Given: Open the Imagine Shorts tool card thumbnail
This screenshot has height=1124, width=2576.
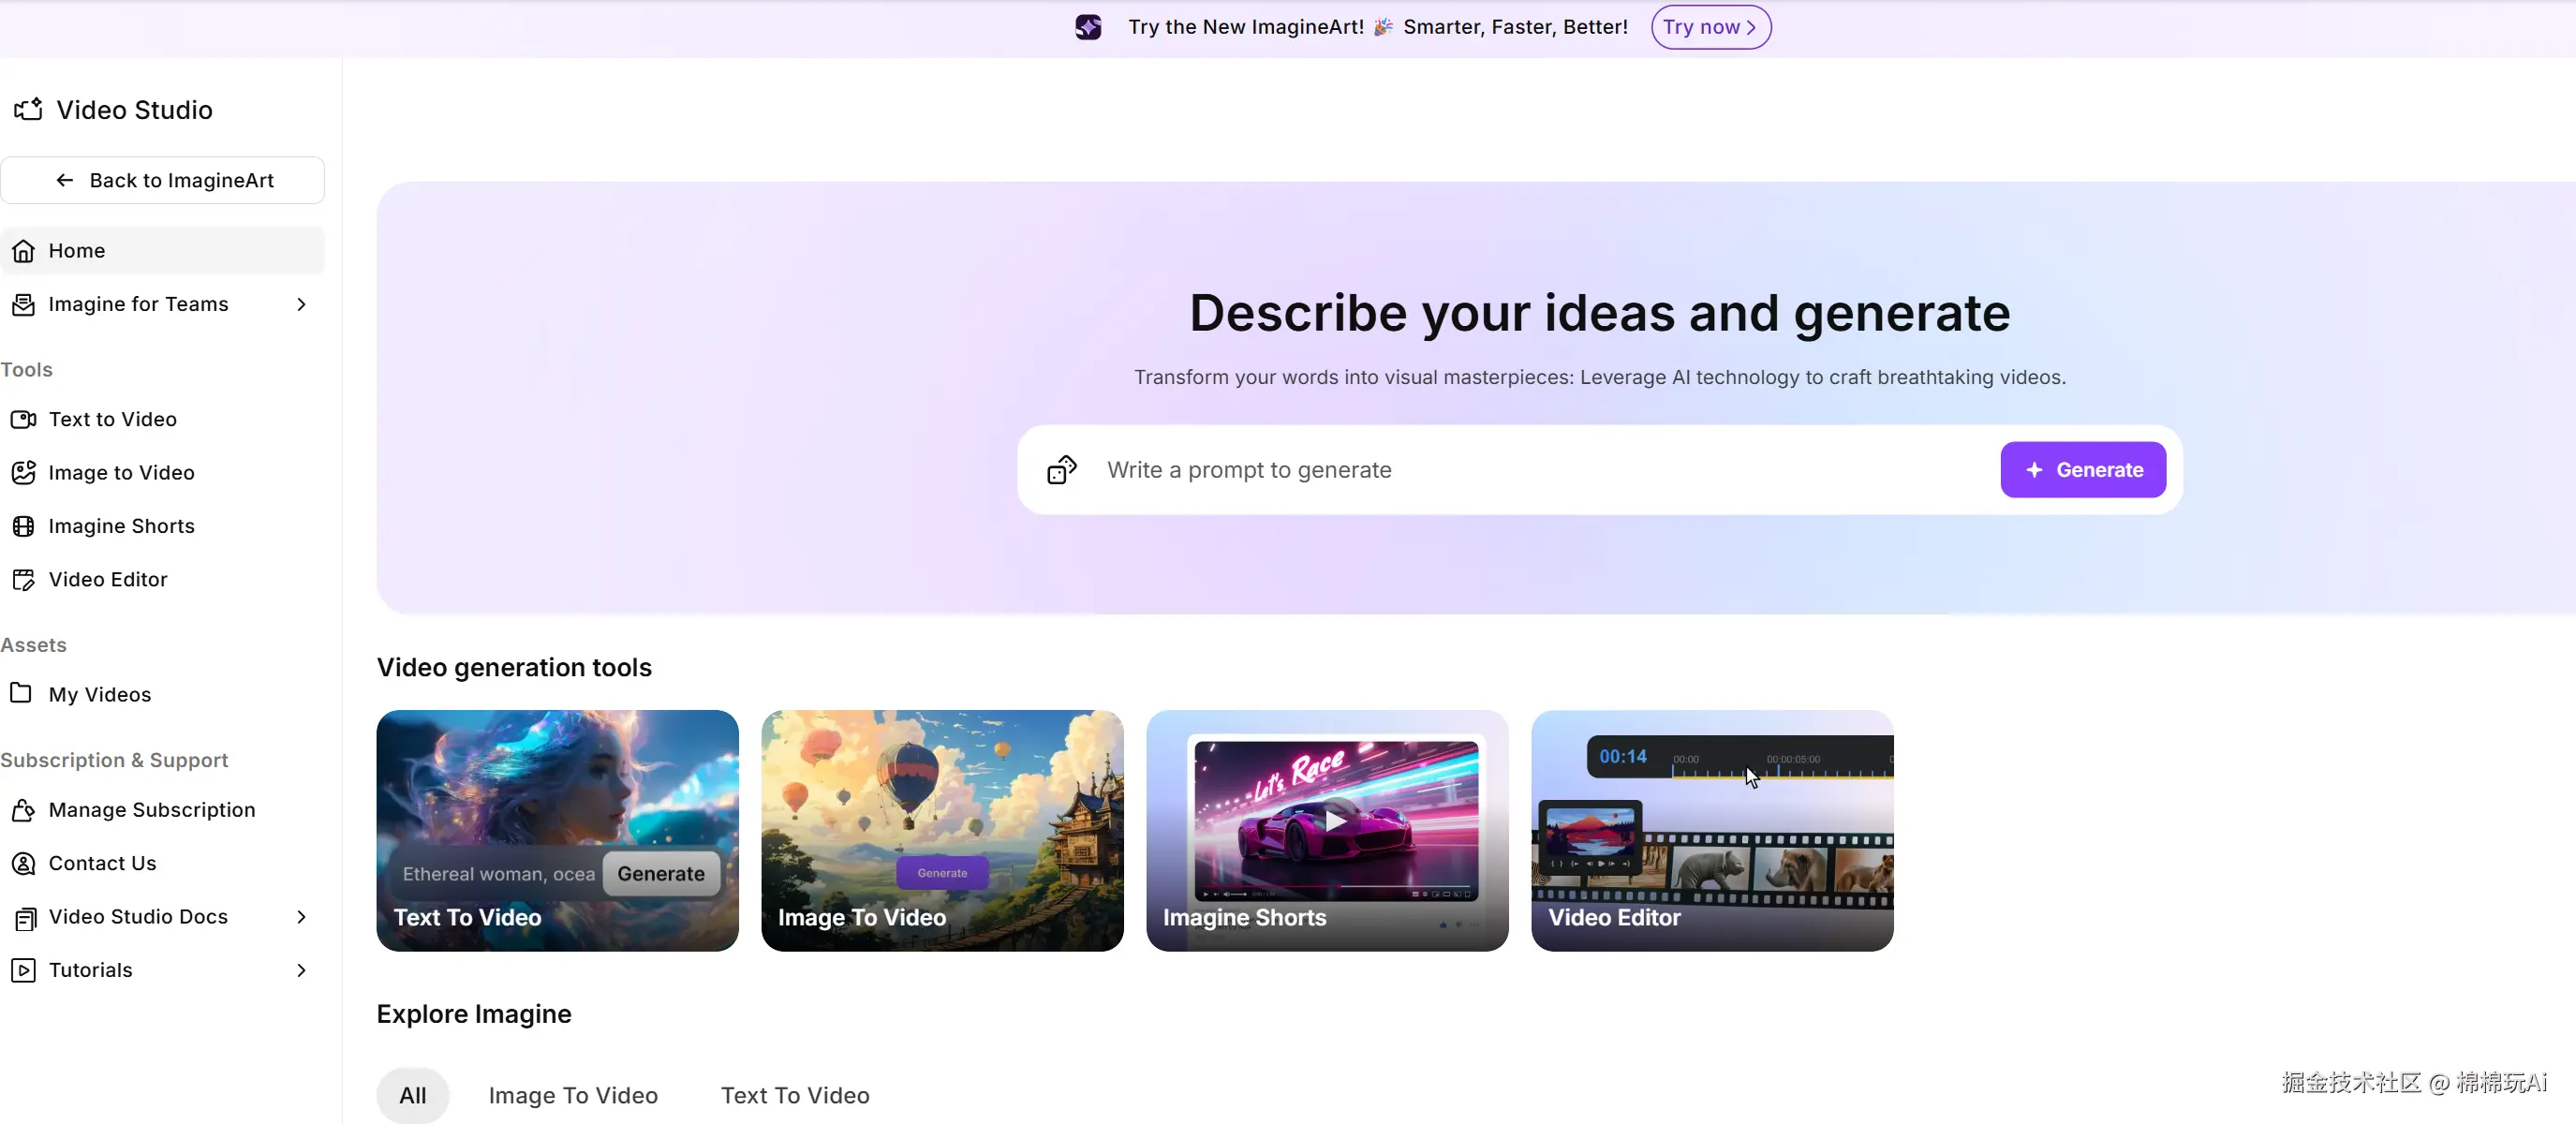Looking at the screenshot, I should pos(1326,830).
